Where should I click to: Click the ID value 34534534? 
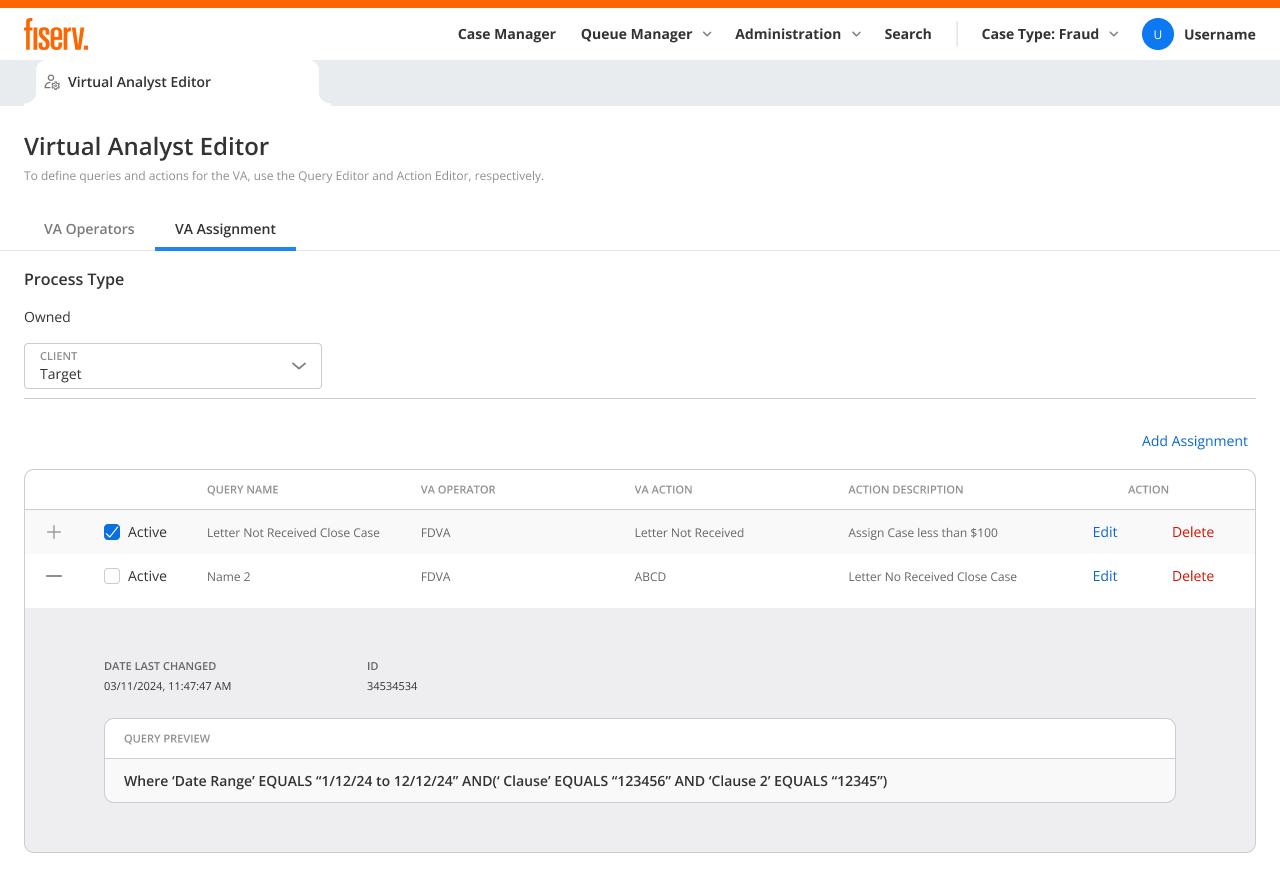tap(392, 686)
